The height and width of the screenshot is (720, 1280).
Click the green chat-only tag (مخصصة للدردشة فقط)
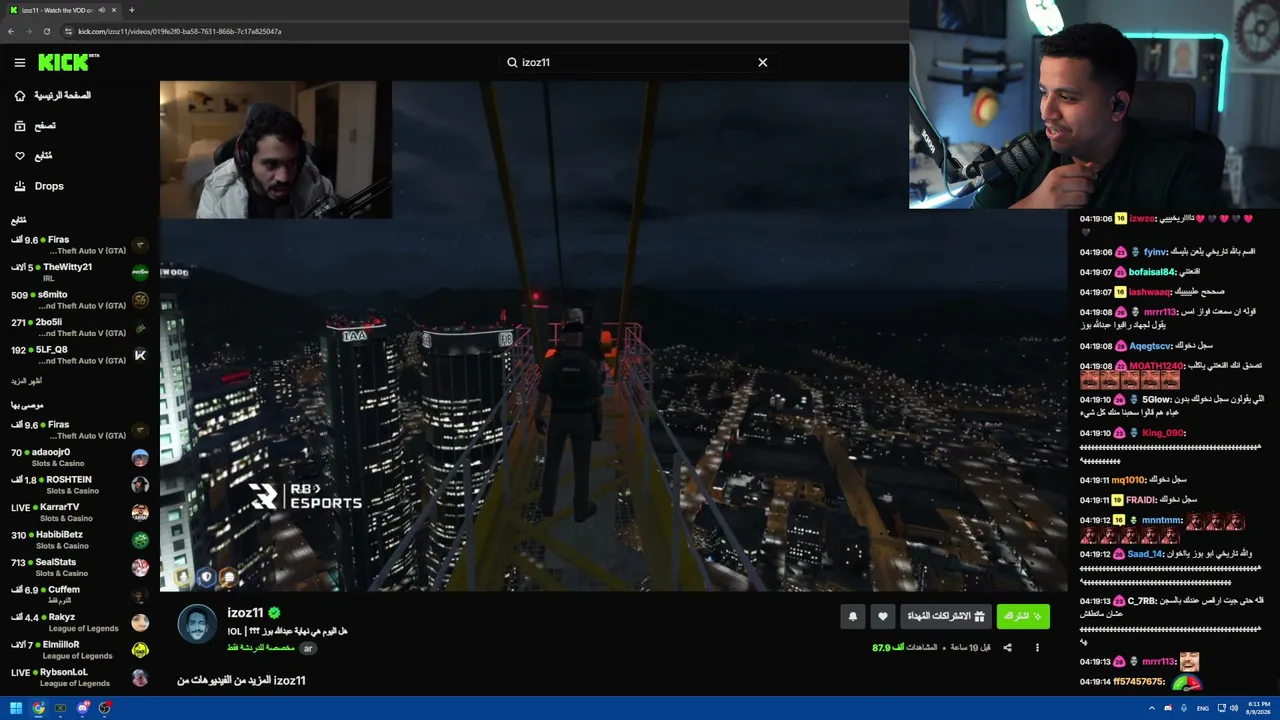pyautogui.click(x=260, y=648)
